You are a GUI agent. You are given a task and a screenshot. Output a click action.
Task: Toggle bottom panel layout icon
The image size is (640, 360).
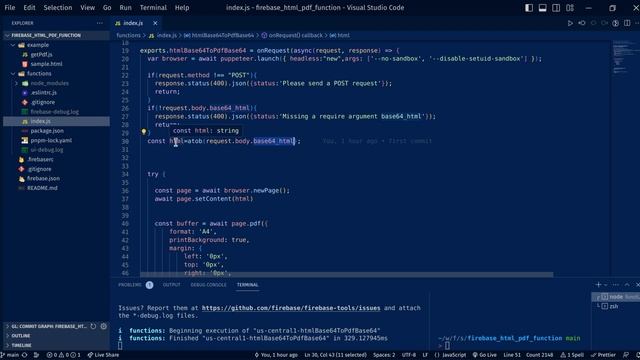[x=542, y=8]
